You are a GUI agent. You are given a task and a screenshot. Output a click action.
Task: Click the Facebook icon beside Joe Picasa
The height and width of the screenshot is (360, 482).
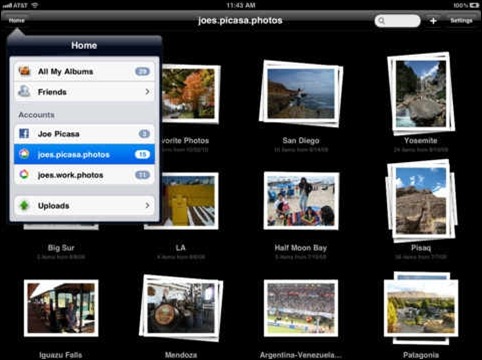click(24, 134)
